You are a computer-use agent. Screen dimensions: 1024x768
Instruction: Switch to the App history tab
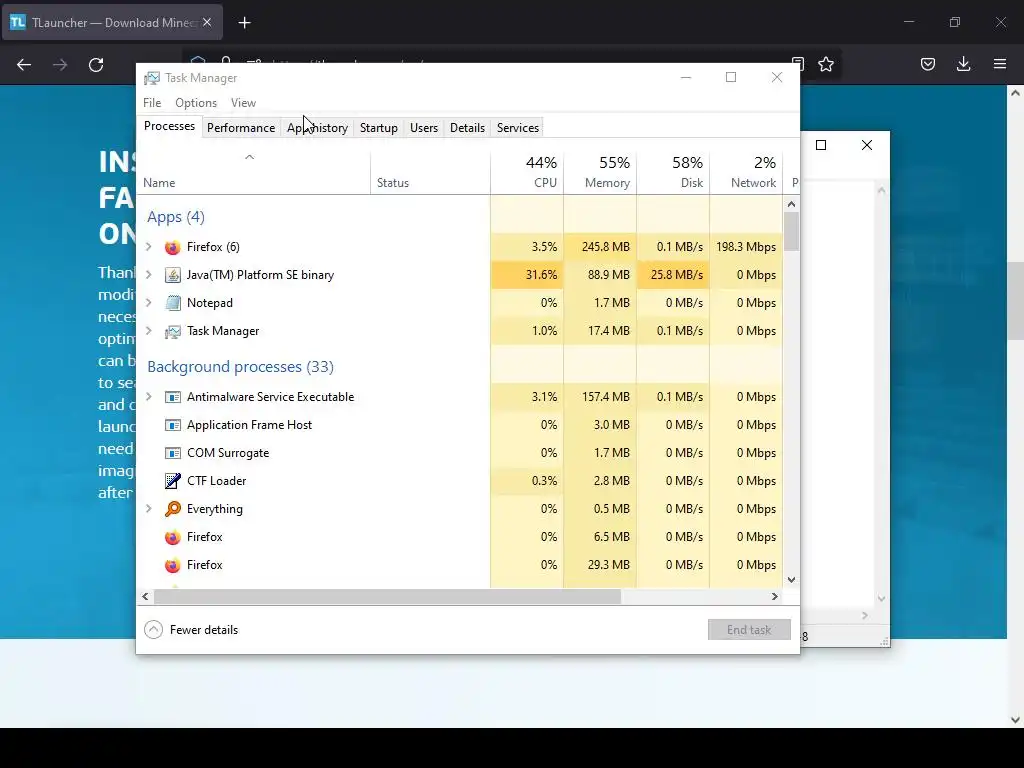tap(317, 128)
